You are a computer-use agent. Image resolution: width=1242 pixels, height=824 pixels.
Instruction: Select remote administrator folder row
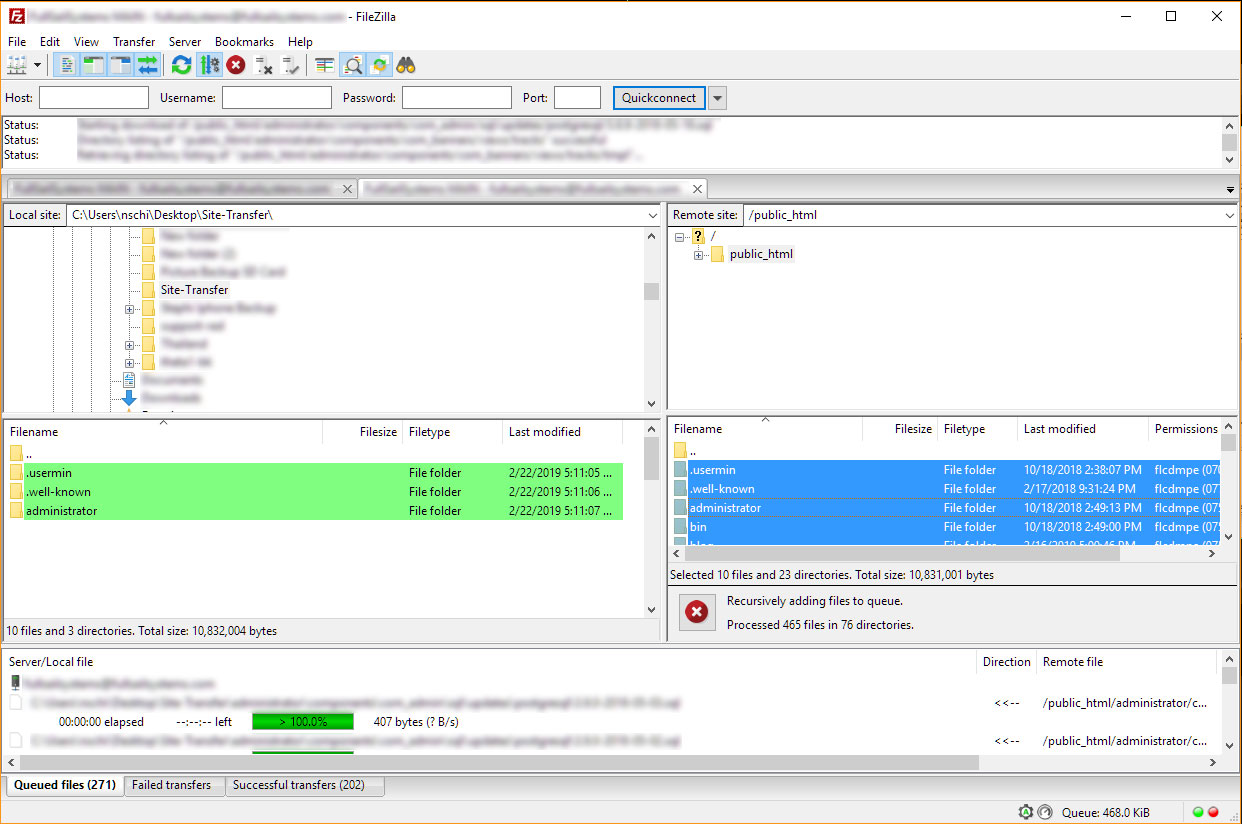point(945,508)
